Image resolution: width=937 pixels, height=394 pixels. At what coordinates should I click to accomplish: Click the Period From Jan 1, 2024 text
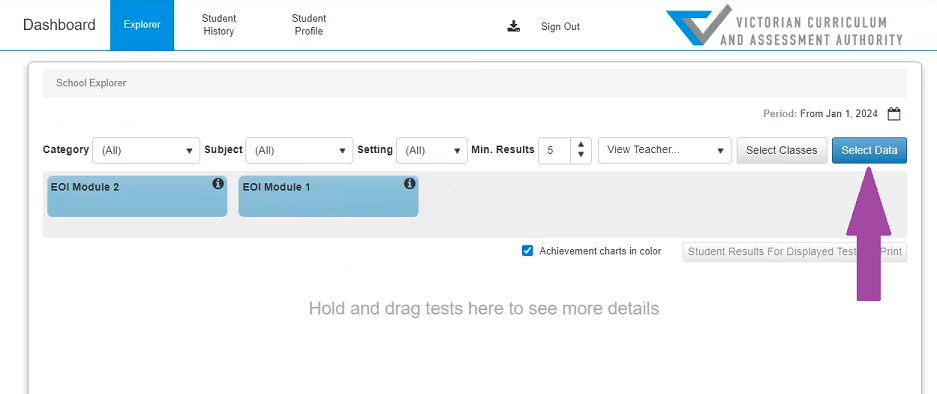820,114
